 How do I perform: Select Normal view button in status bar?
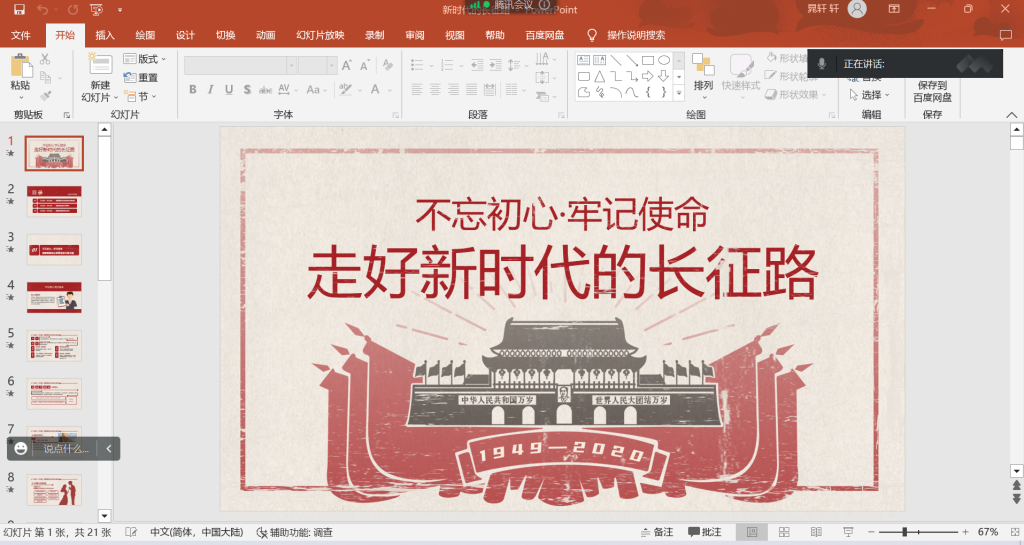752,532
